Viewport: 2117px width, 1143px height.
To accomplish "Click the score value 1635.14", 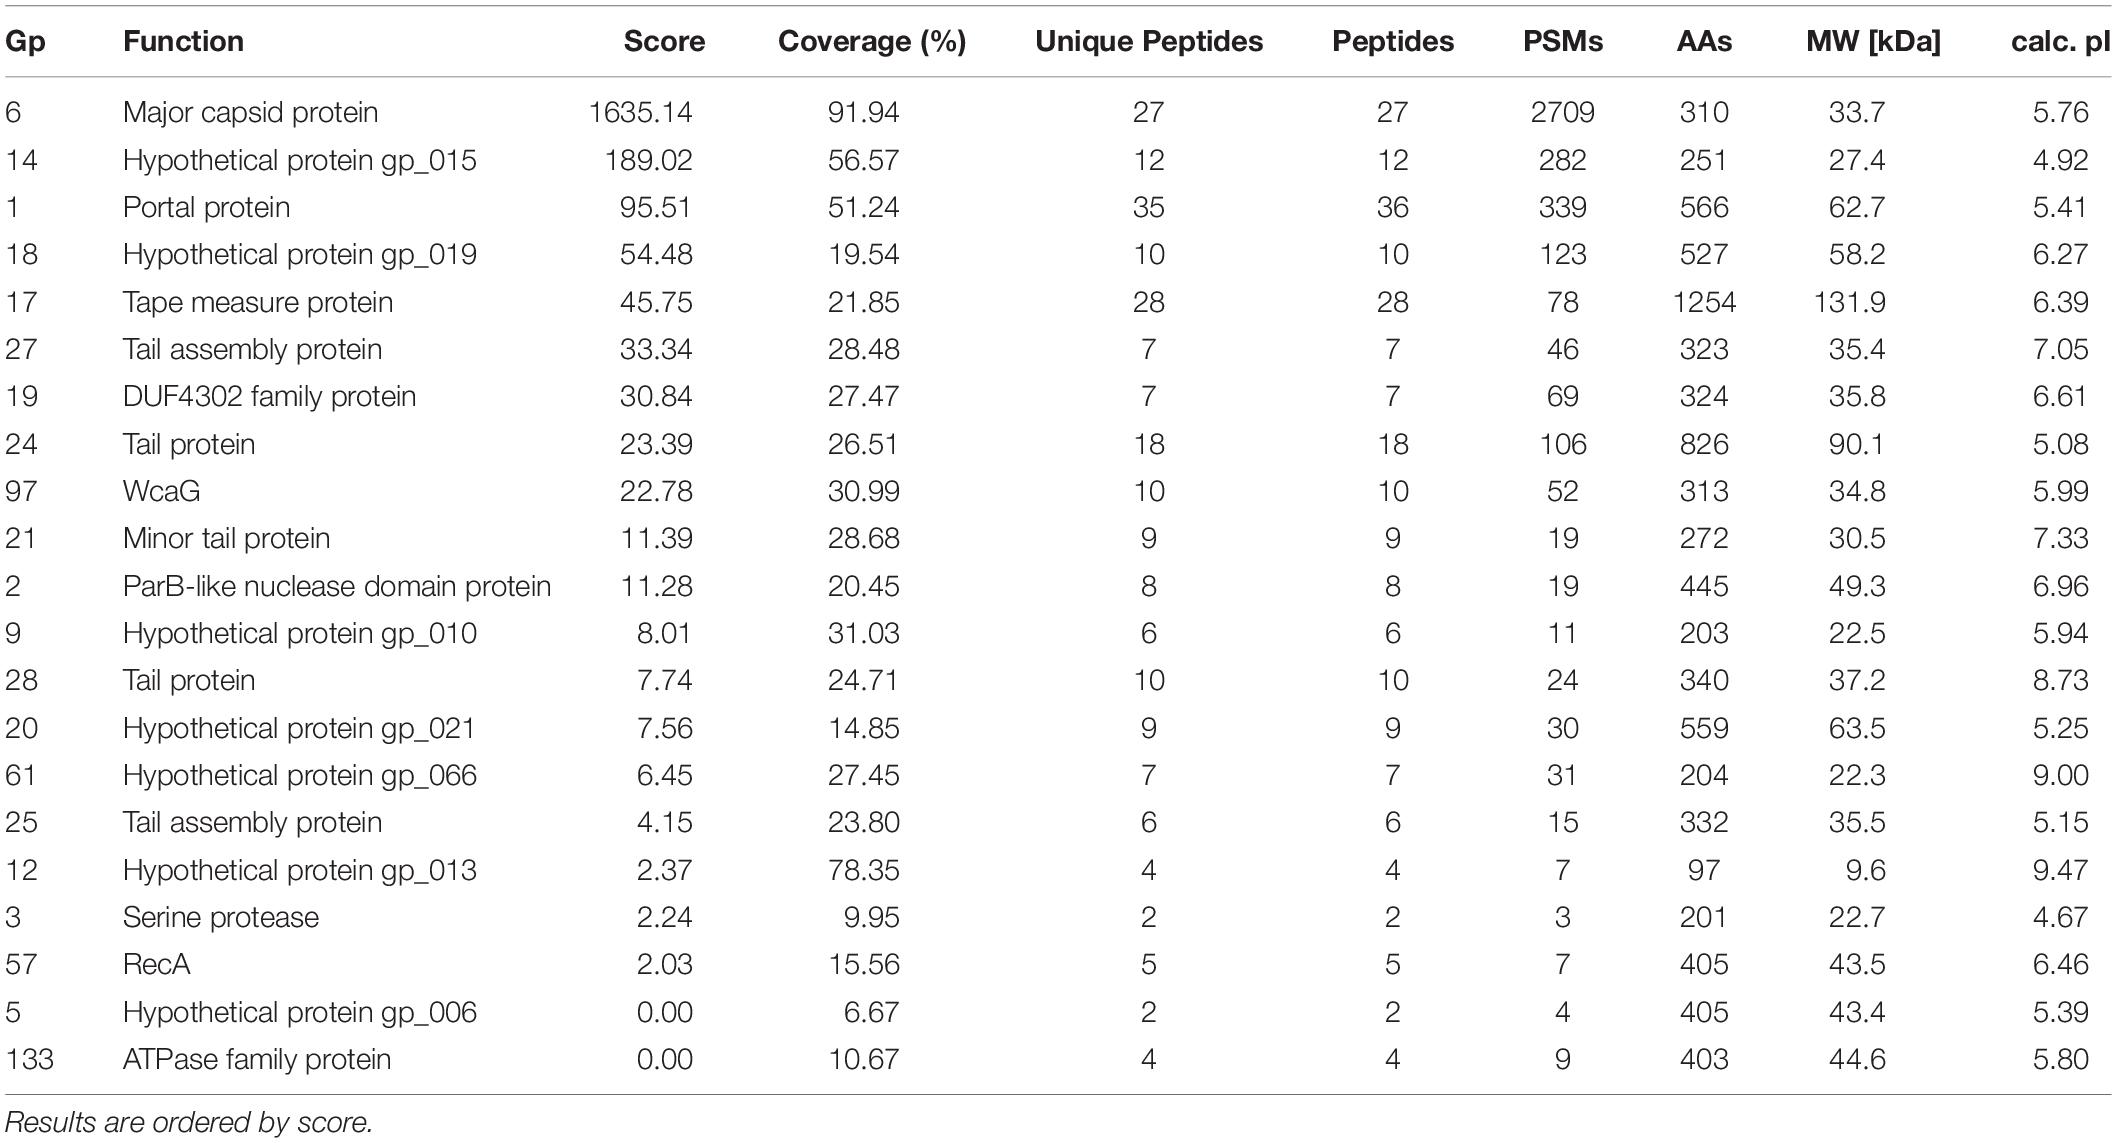I will (641, 112).
